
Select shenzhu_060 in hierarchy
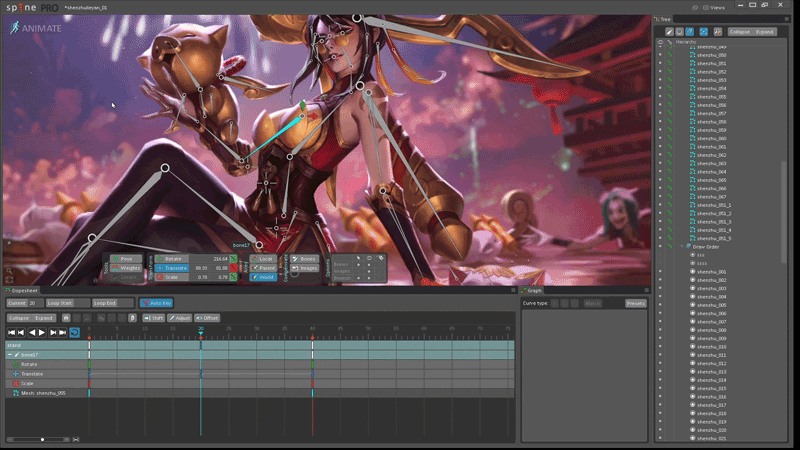coord(711,138)
